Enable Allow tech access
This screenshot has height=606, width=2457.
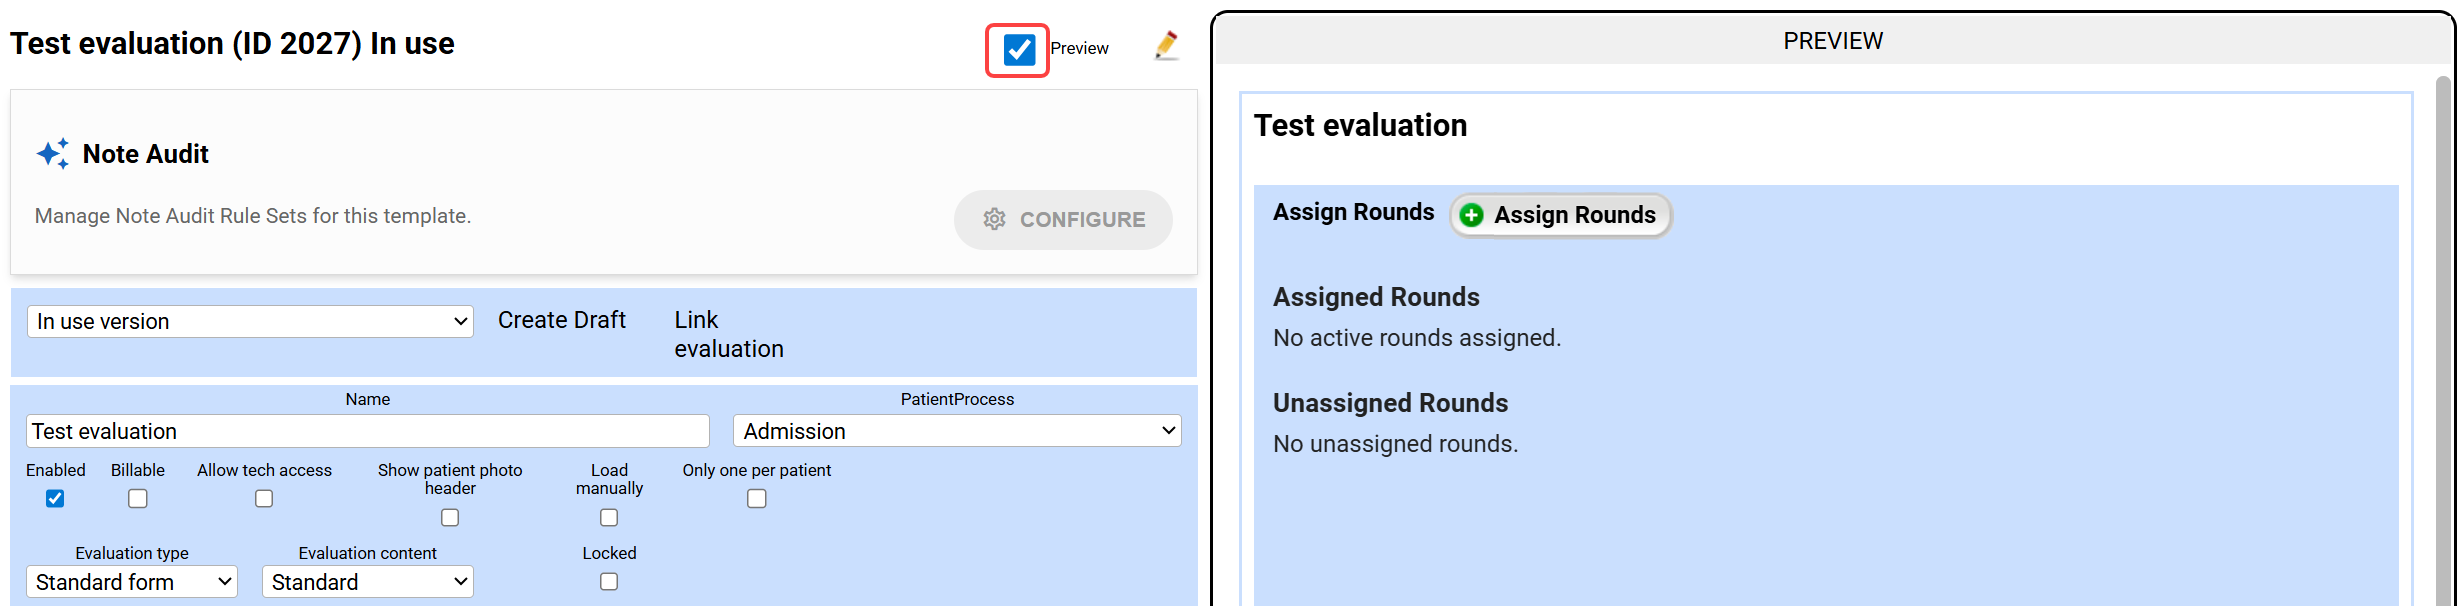click(264, 498)
